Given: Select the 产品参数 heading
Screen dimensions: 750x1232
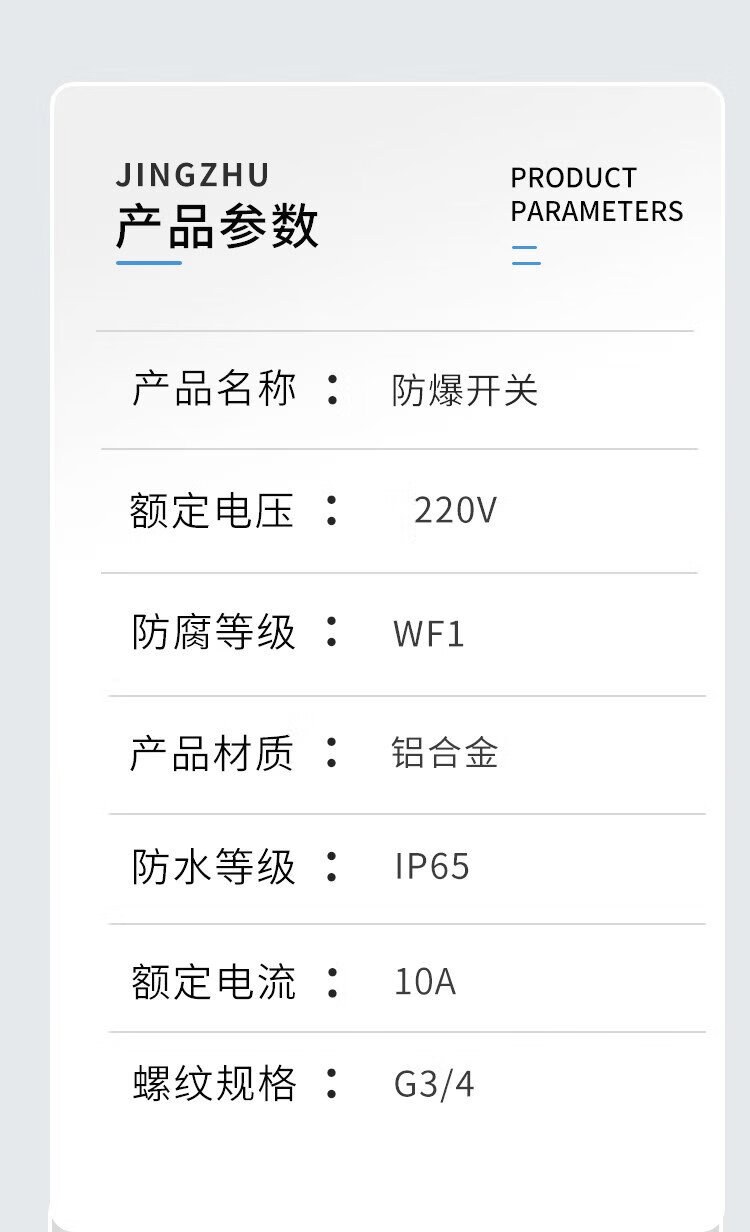Looking at the screenshot, I should 217,226.
